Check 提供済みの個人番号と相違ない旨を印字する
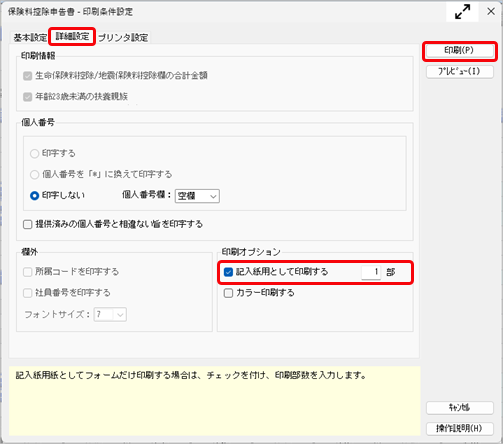 point(27,224)
